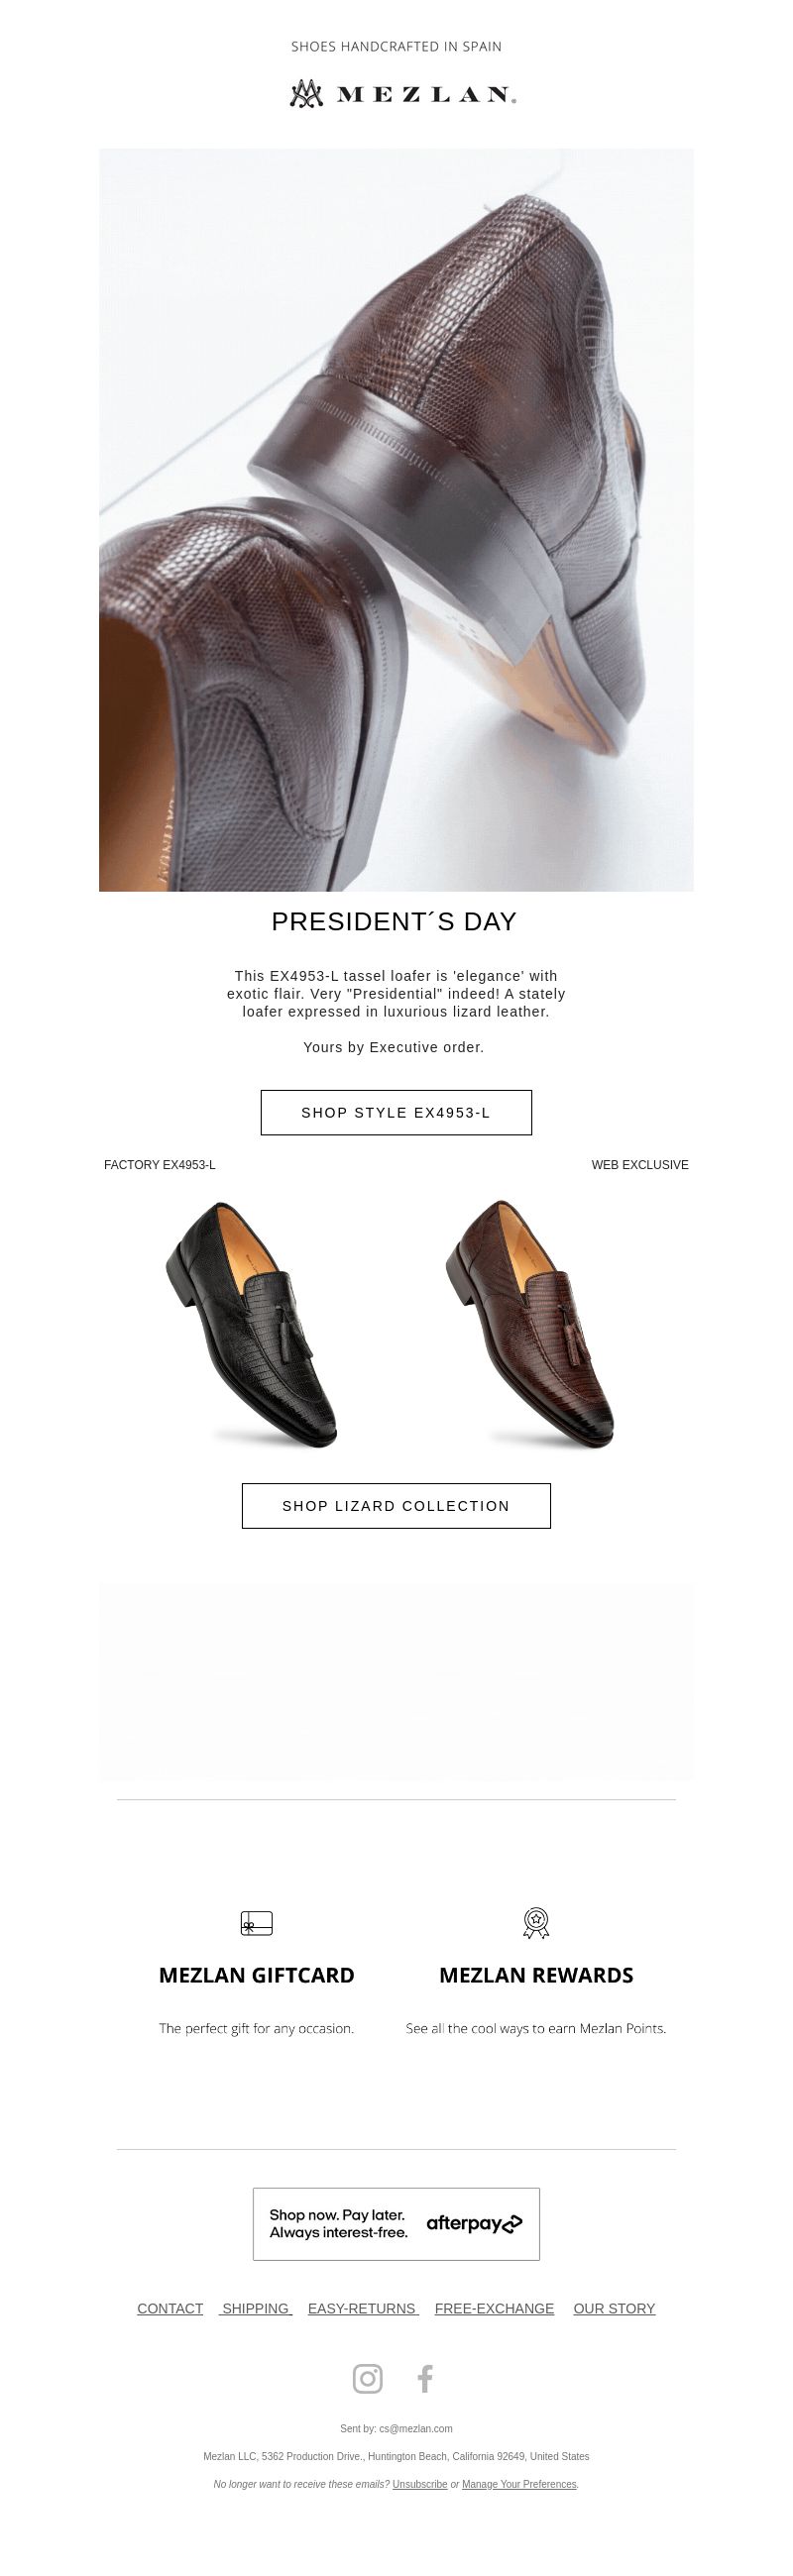Image resolution: width=793 pixels, height=2576 pixels.
Task: Click the Shop Lizard Collection button
Action: [x=396, y=1505]
